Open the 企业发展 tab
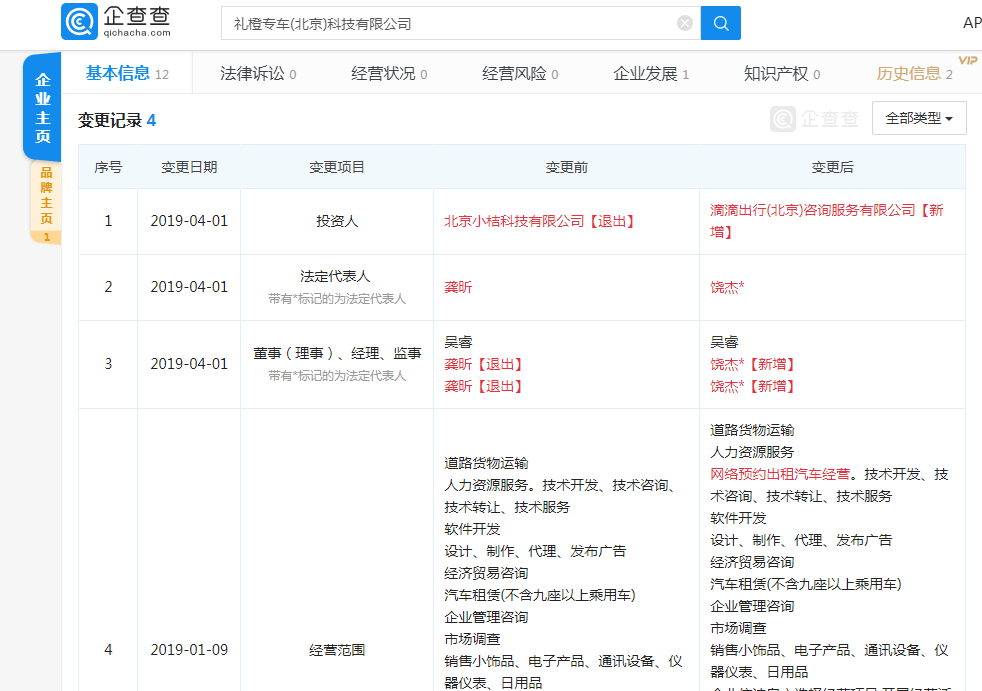Image resolution: width=982 pixels, height=691 pixels. 651,73
